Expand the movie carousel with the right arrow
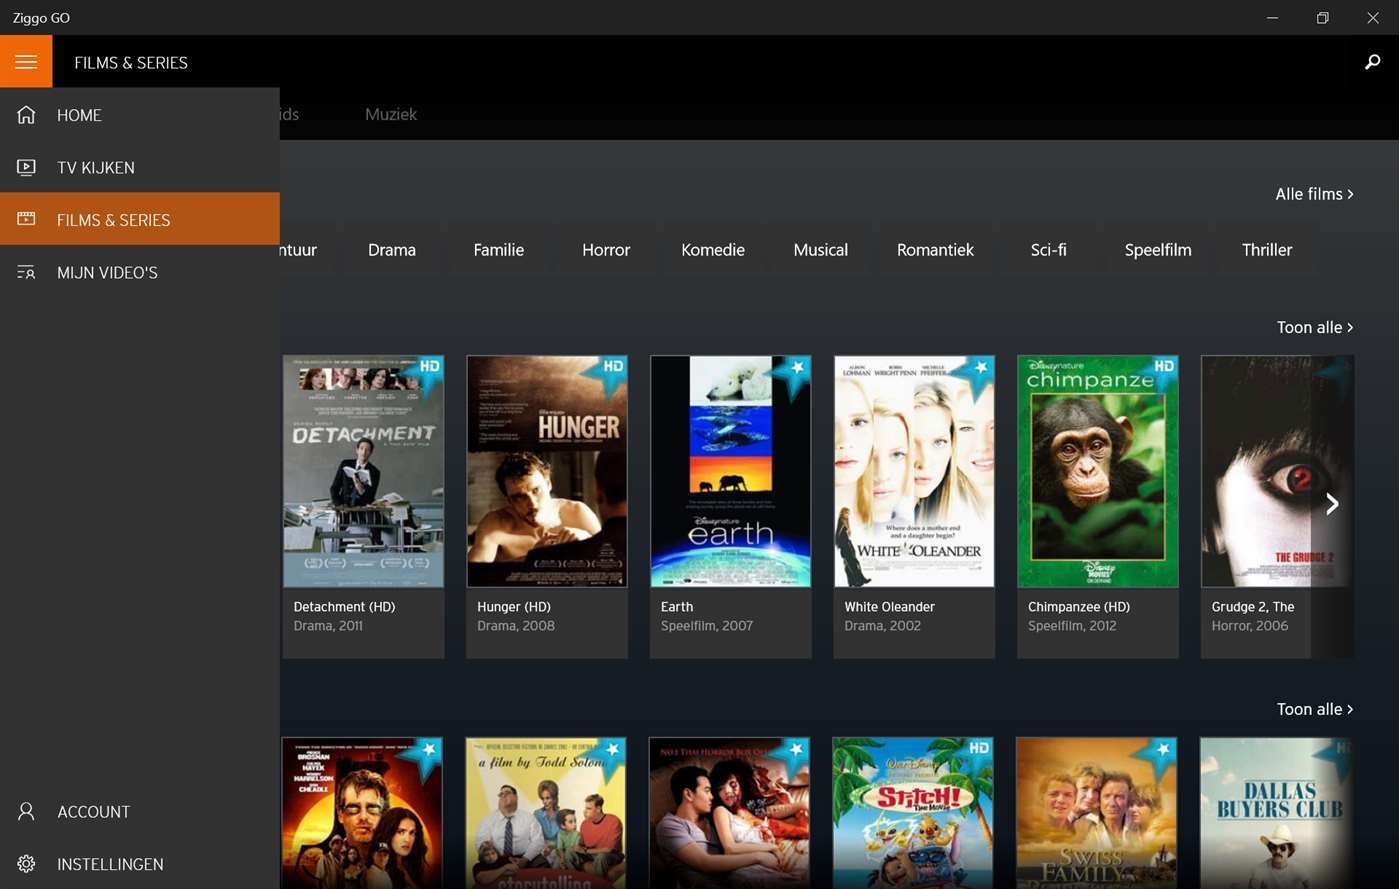The width and height of the screenshot is (1399, 889). [1332, 503]
